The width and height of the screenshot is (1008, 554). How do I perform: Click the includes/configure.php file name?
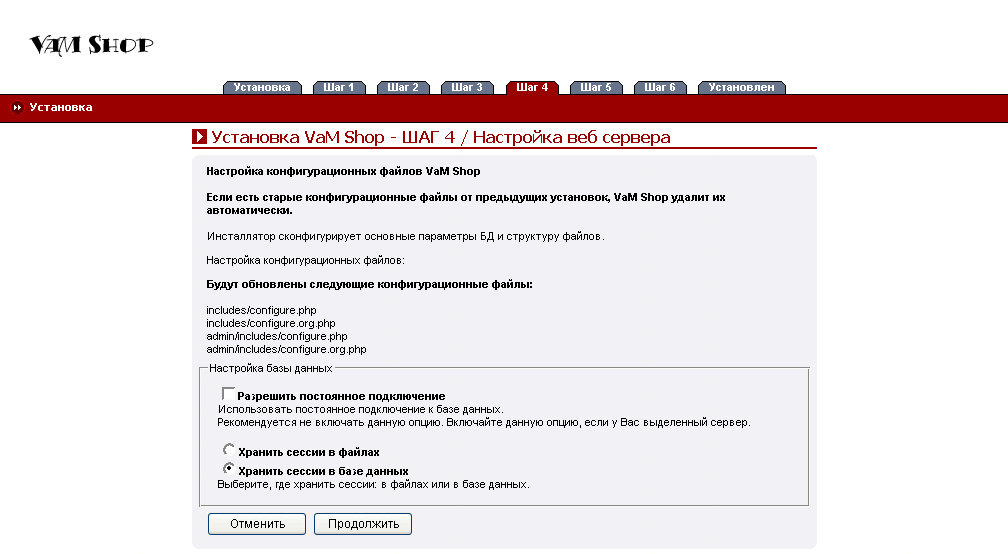click(x=262, y=310)
